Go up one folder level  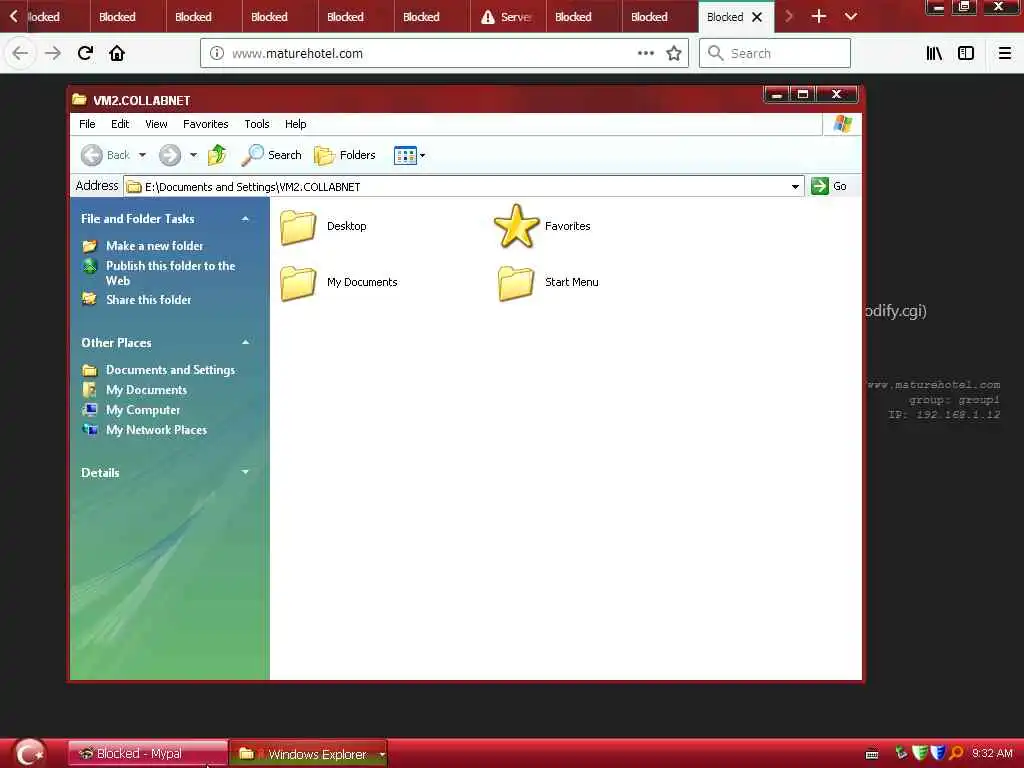[217, 155]
